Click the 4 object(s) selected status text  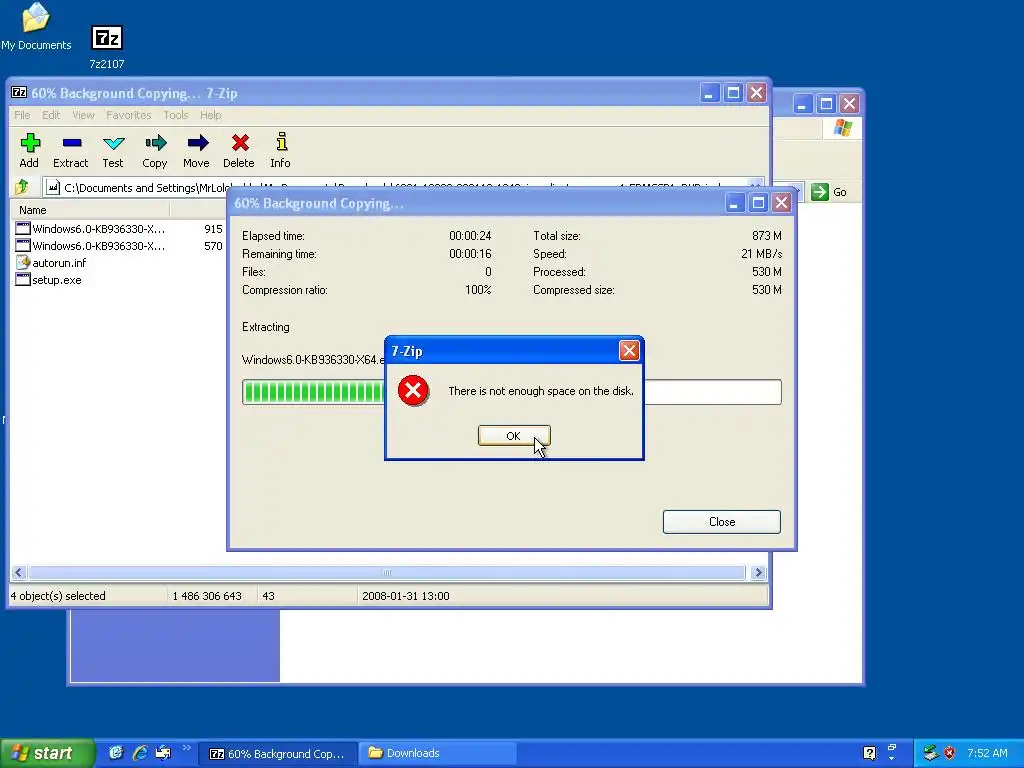58,596
